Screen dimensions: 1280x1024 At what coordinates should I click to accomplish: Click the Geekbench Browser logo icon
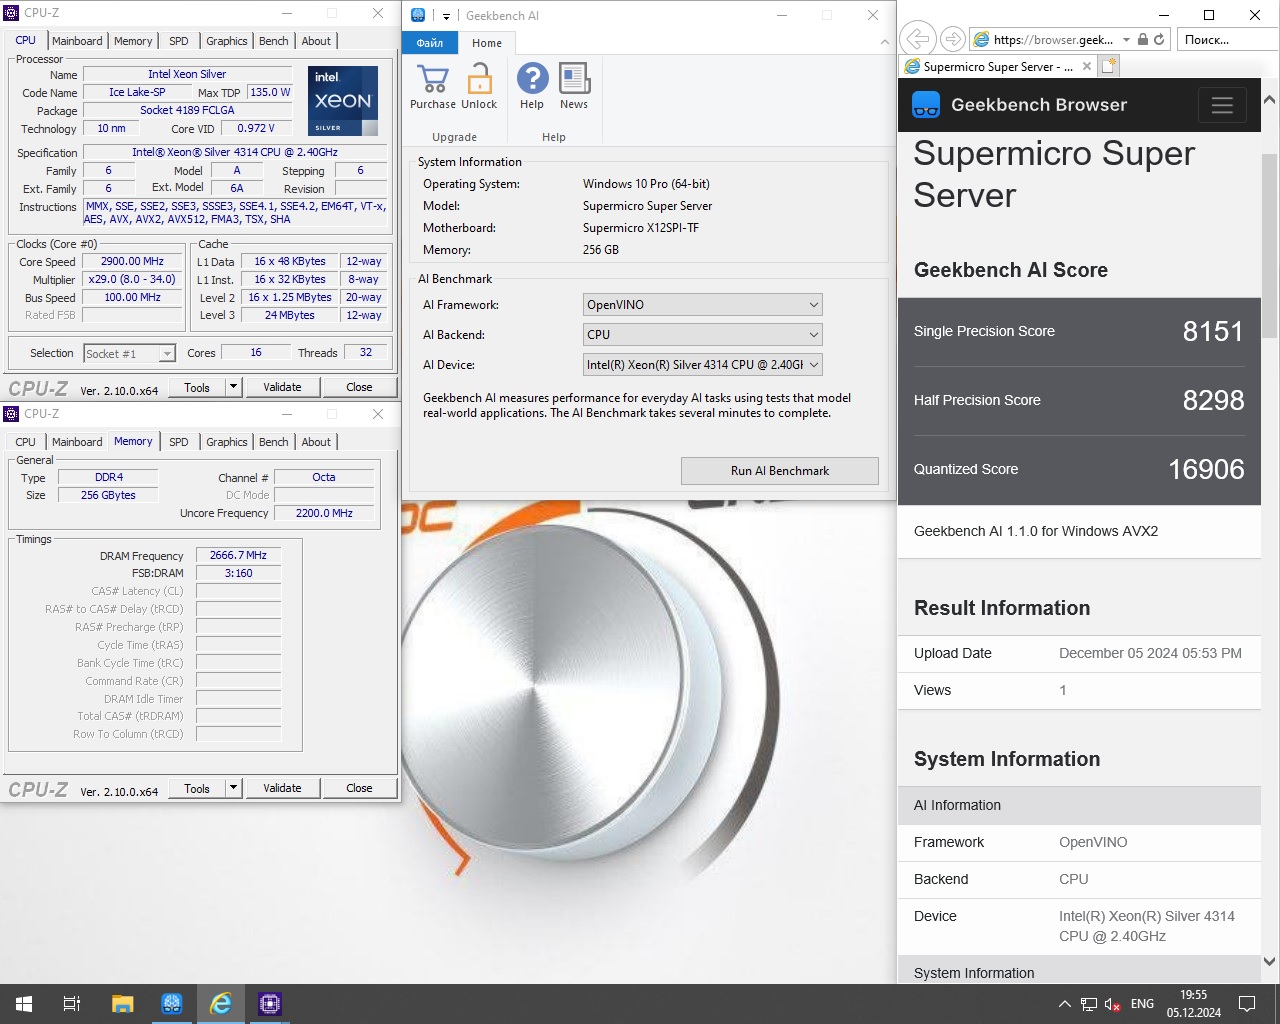coord(926,105)
